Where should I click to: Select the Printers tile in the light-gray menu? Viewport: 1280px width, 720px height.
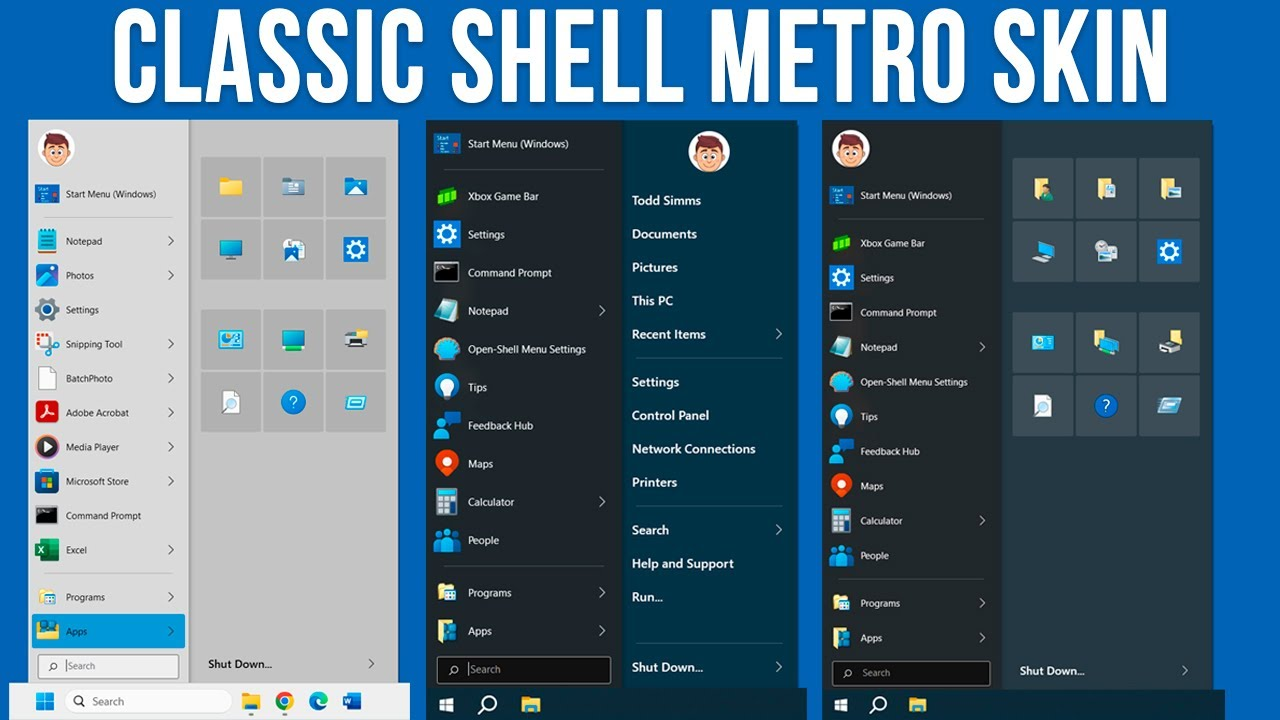click(355, 339)
